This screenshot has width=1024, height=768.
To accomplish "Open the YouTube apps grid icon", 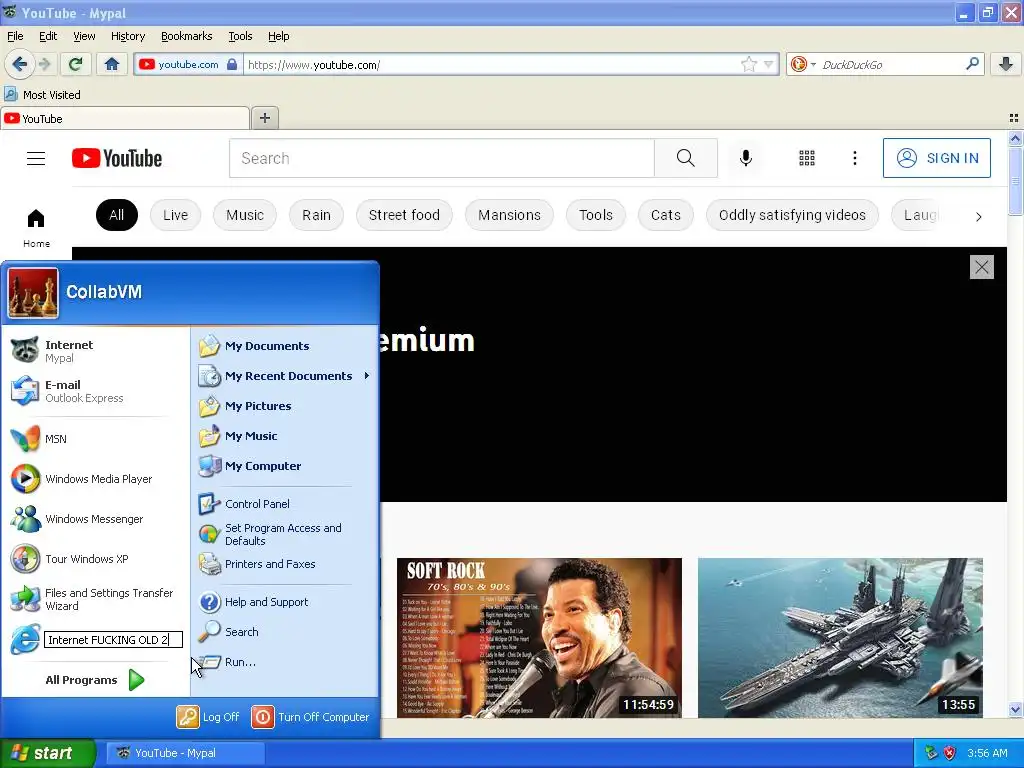I will click(807, 158).
